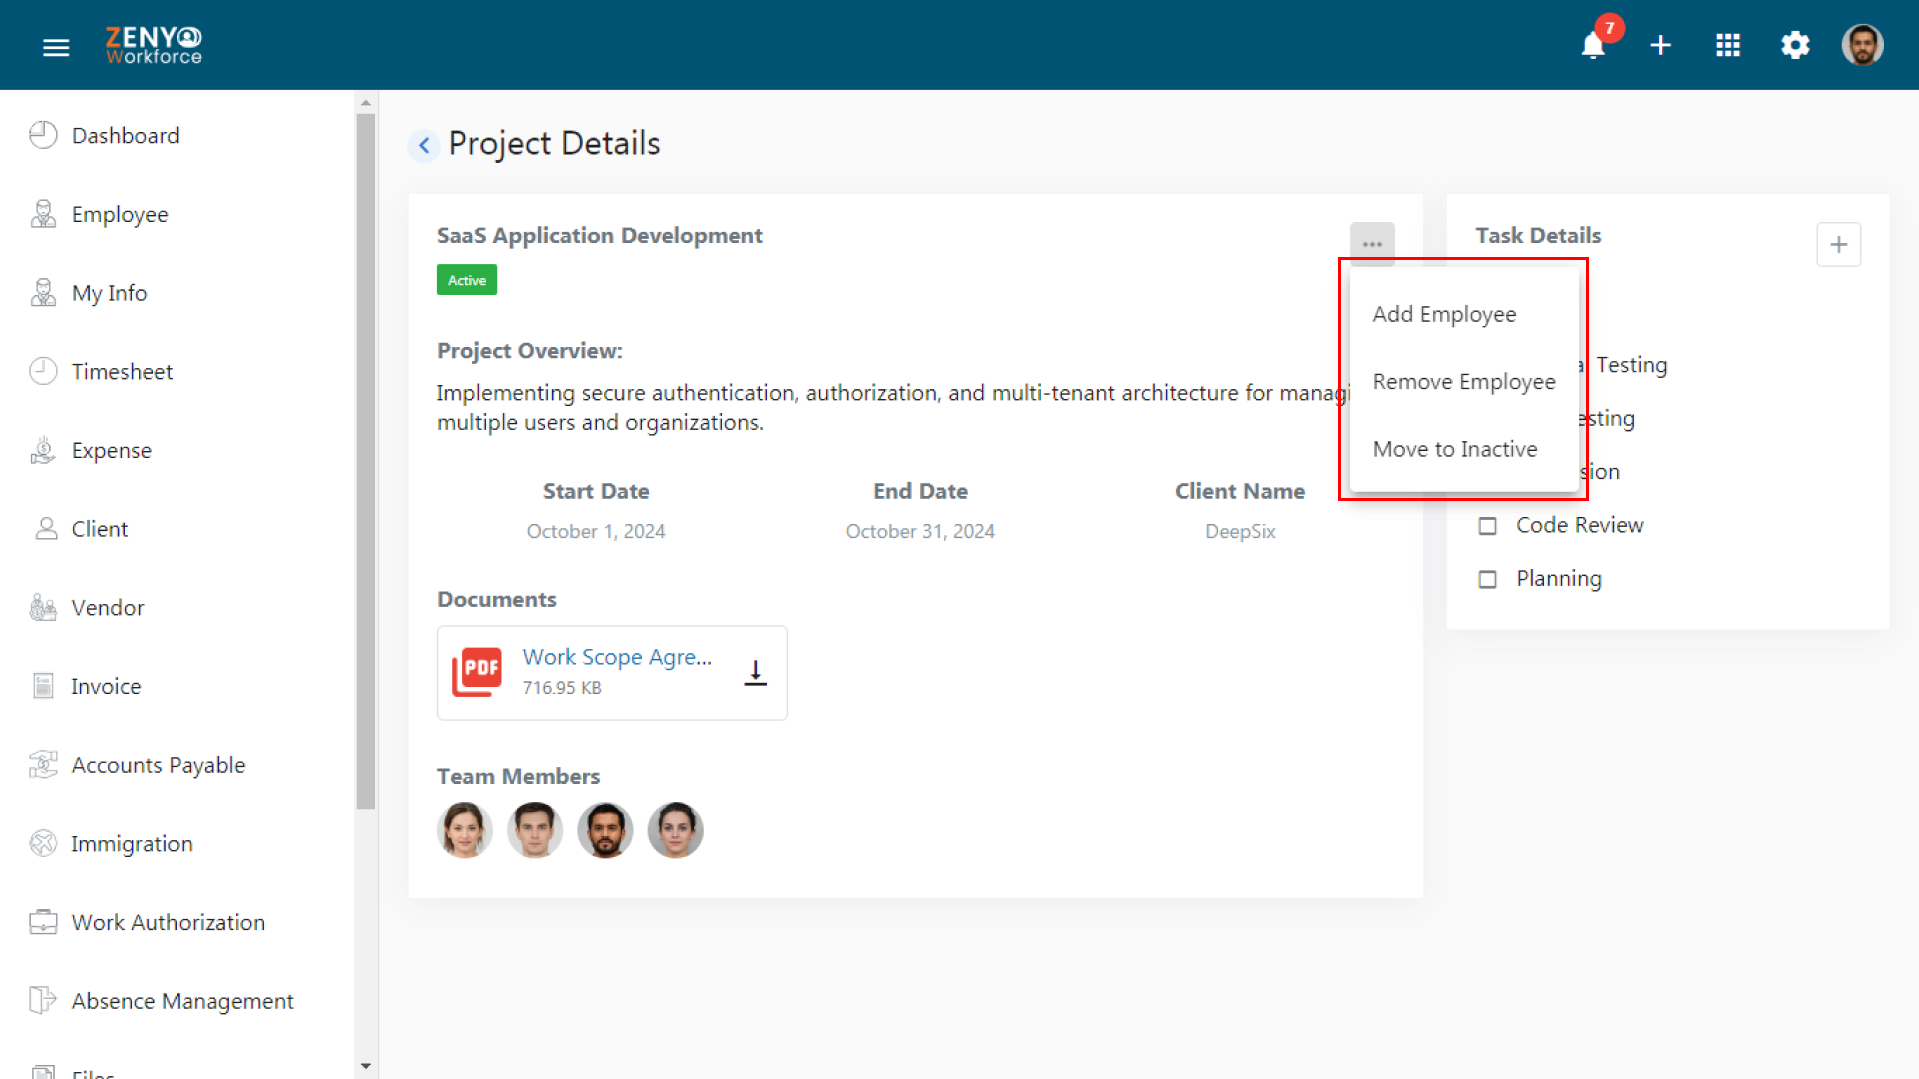Image resolution: width=1919 pixels, height=1079 pixels.
Task: Go to the Employee section label
Action: pyautogui.click(x=120, y=214)
